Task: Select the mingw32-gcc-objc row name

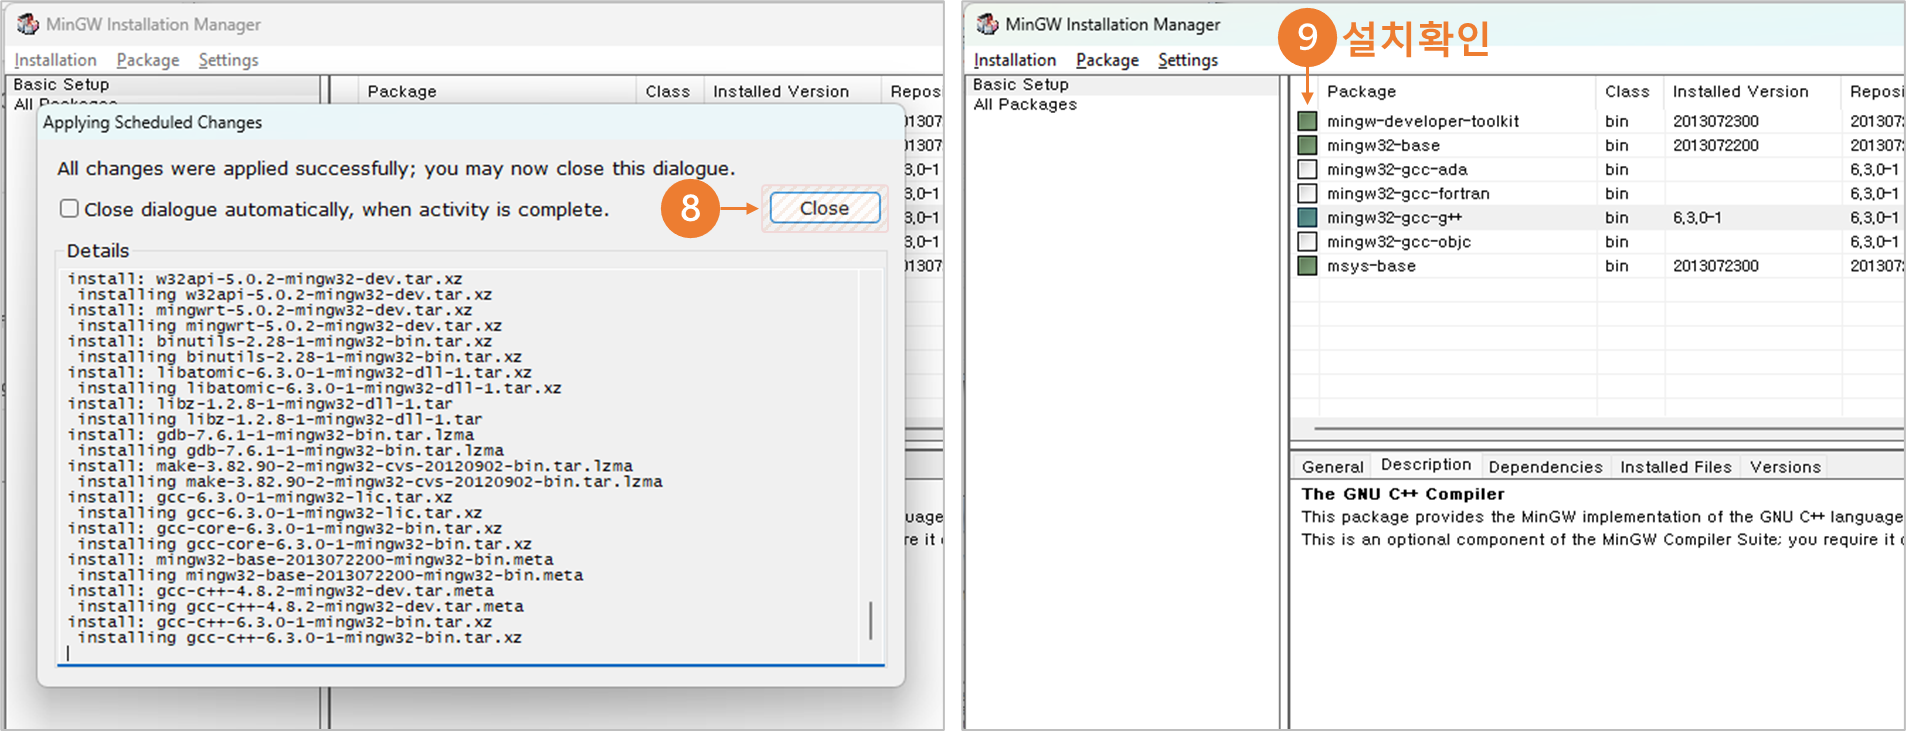Action: tap(1398, 241)
